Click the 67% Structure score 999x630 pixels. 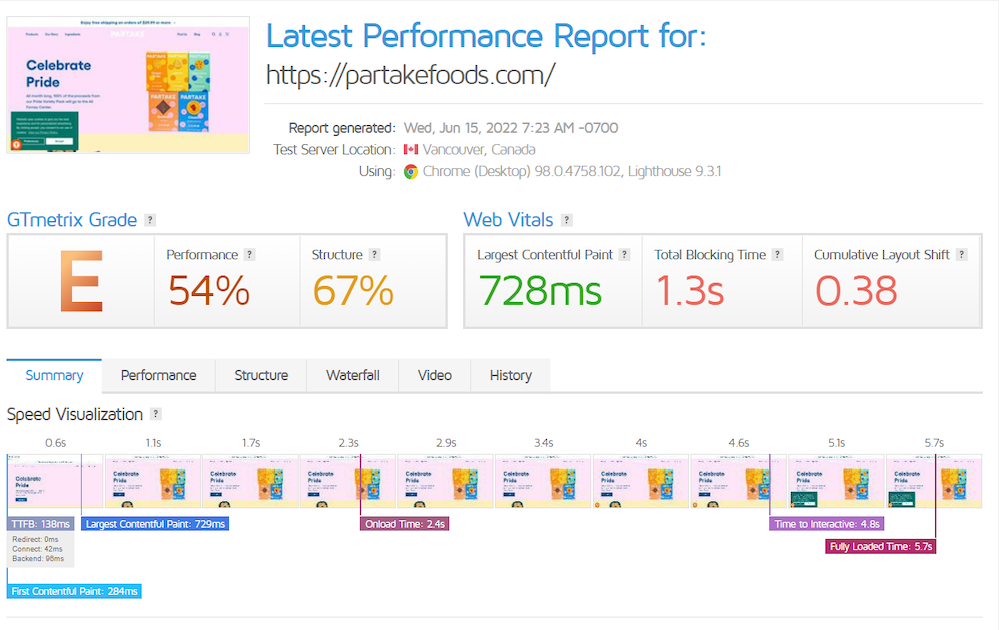(353, 290)
